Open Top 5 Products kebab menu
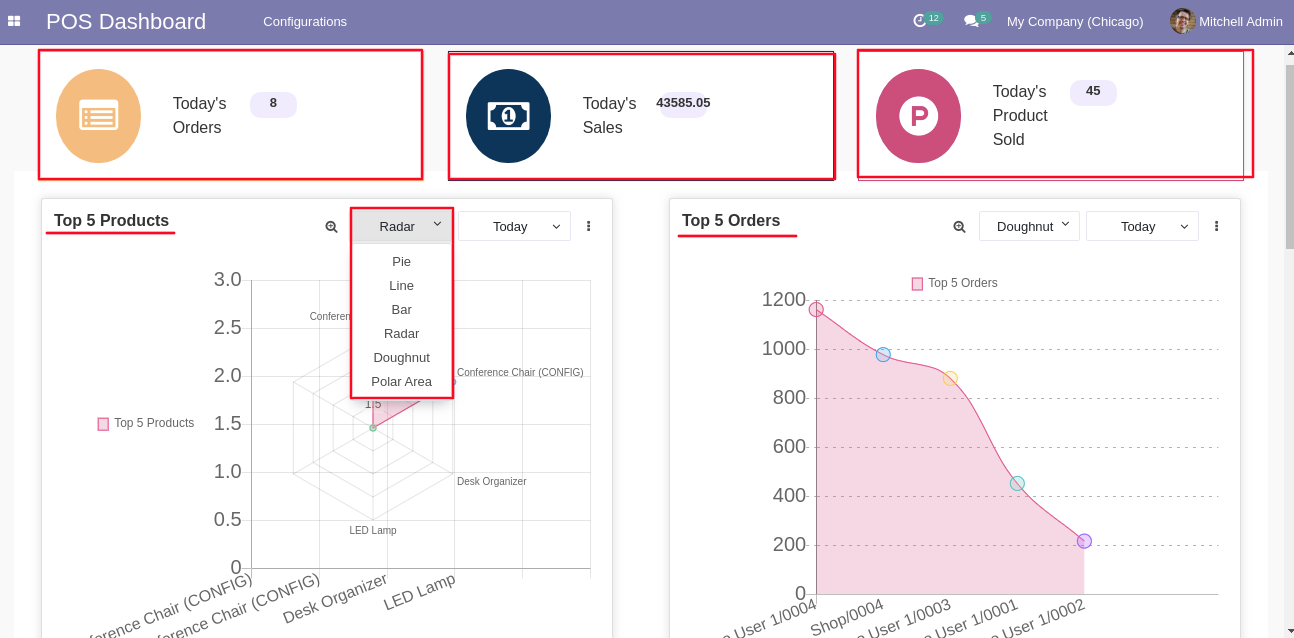The image size is (1294, 638). click(x=588, y=226)
